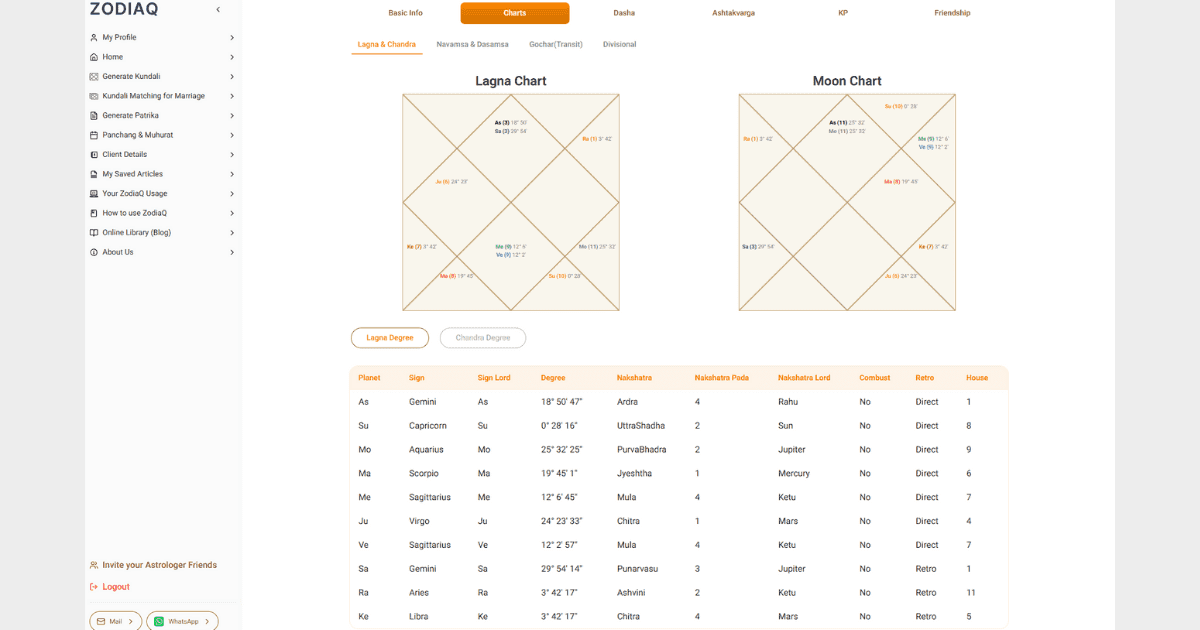Click the Mercury nakshatra lord cell
Viewport: 1200px width, 630px height.
794,474
